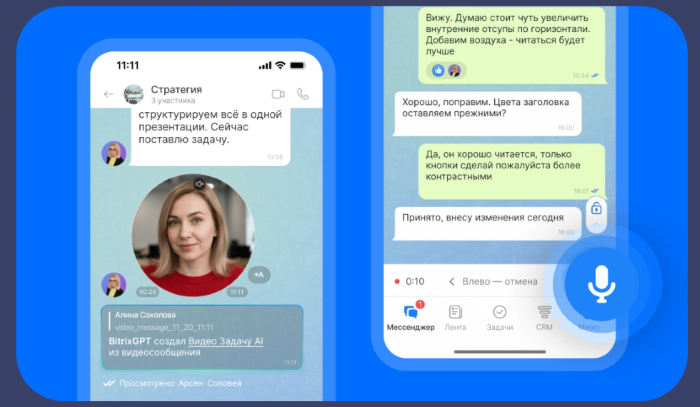Click the Стратегия chat title
700x407 pixels.
[176, 89]
